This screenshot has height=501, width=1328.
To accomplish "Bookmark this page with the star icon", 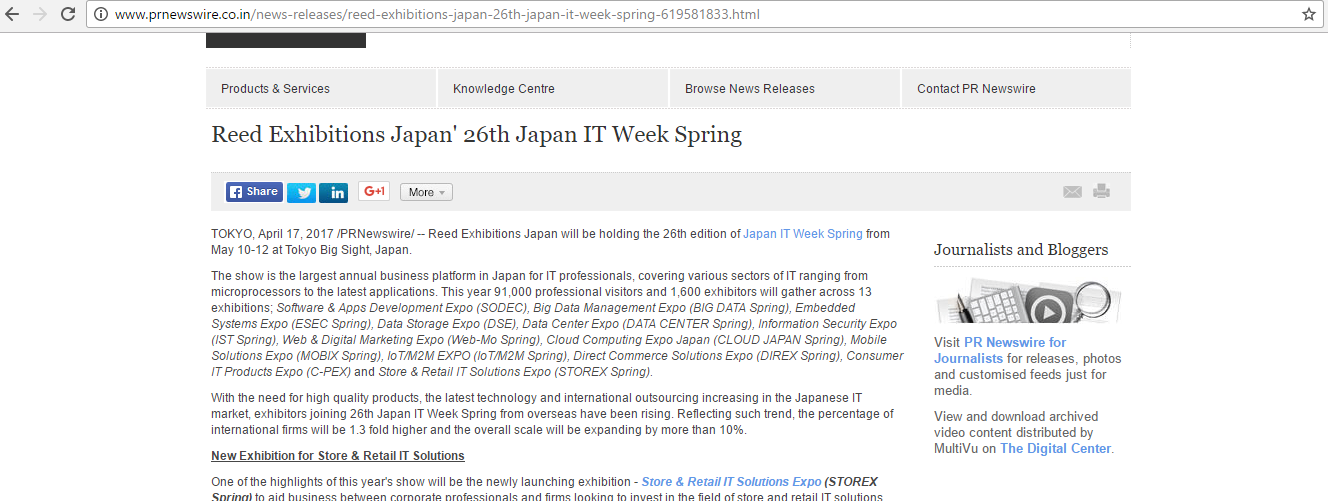I will 1308,14.
